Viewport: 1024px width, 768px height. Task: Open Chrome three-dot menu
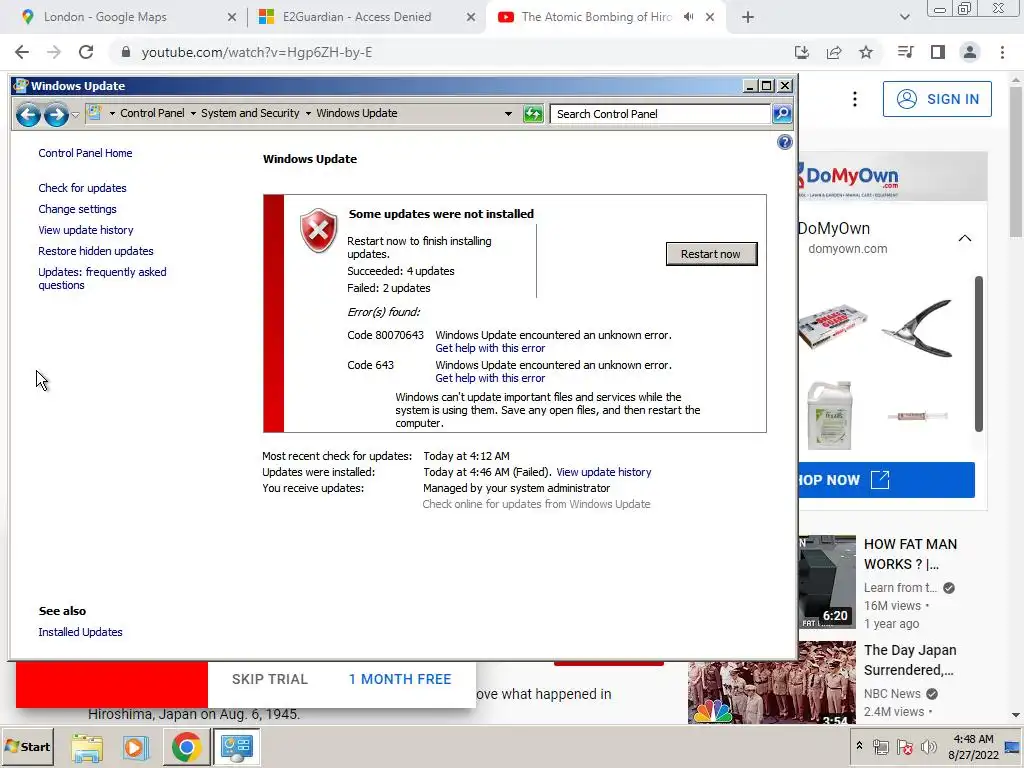[x=1002, y=52]
